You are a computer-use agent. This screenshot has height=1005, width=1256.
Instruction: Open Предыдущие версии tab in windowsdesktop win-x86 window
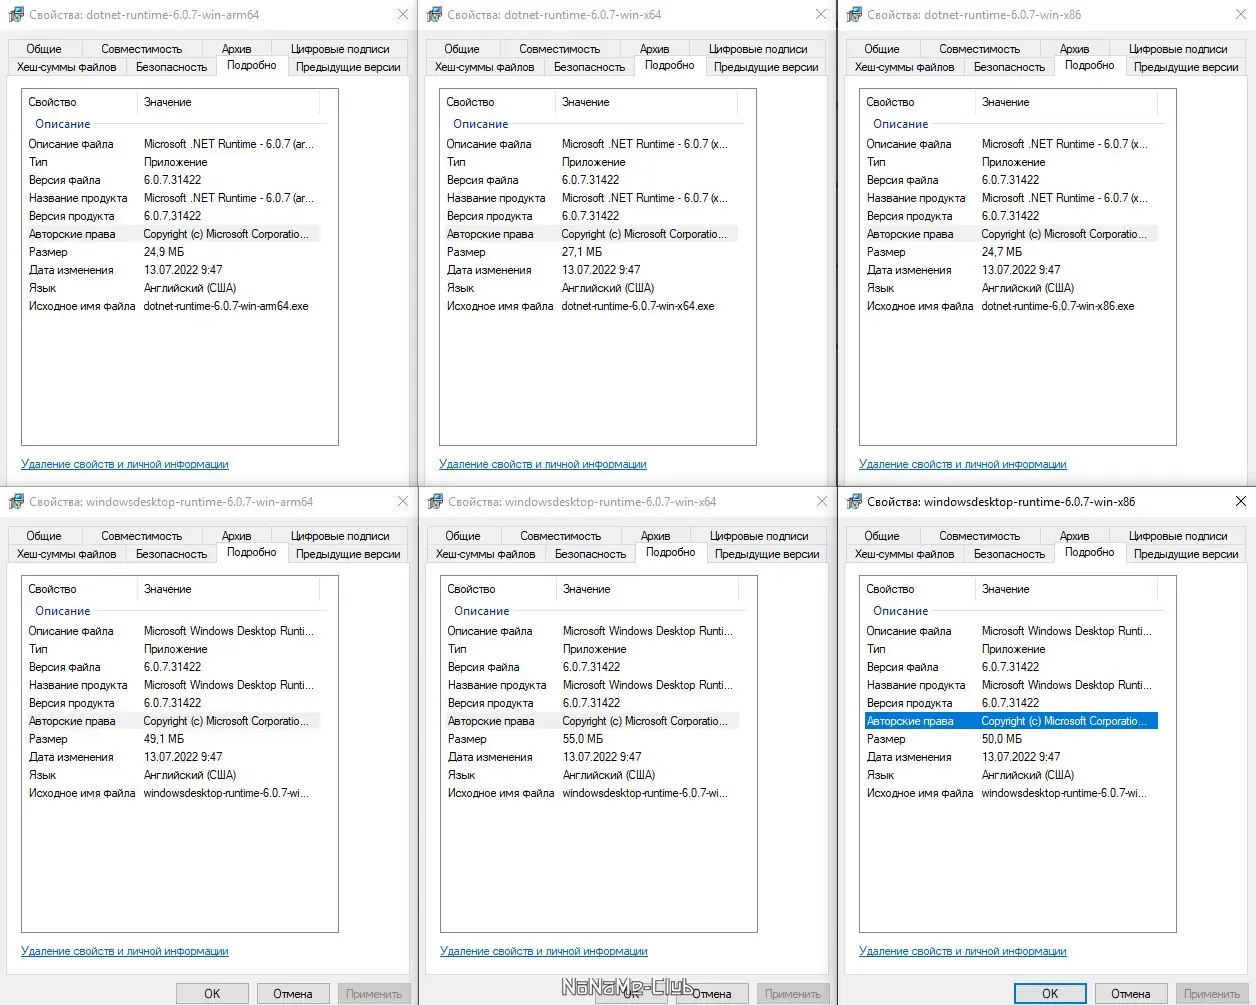[x=1186, y=554]
